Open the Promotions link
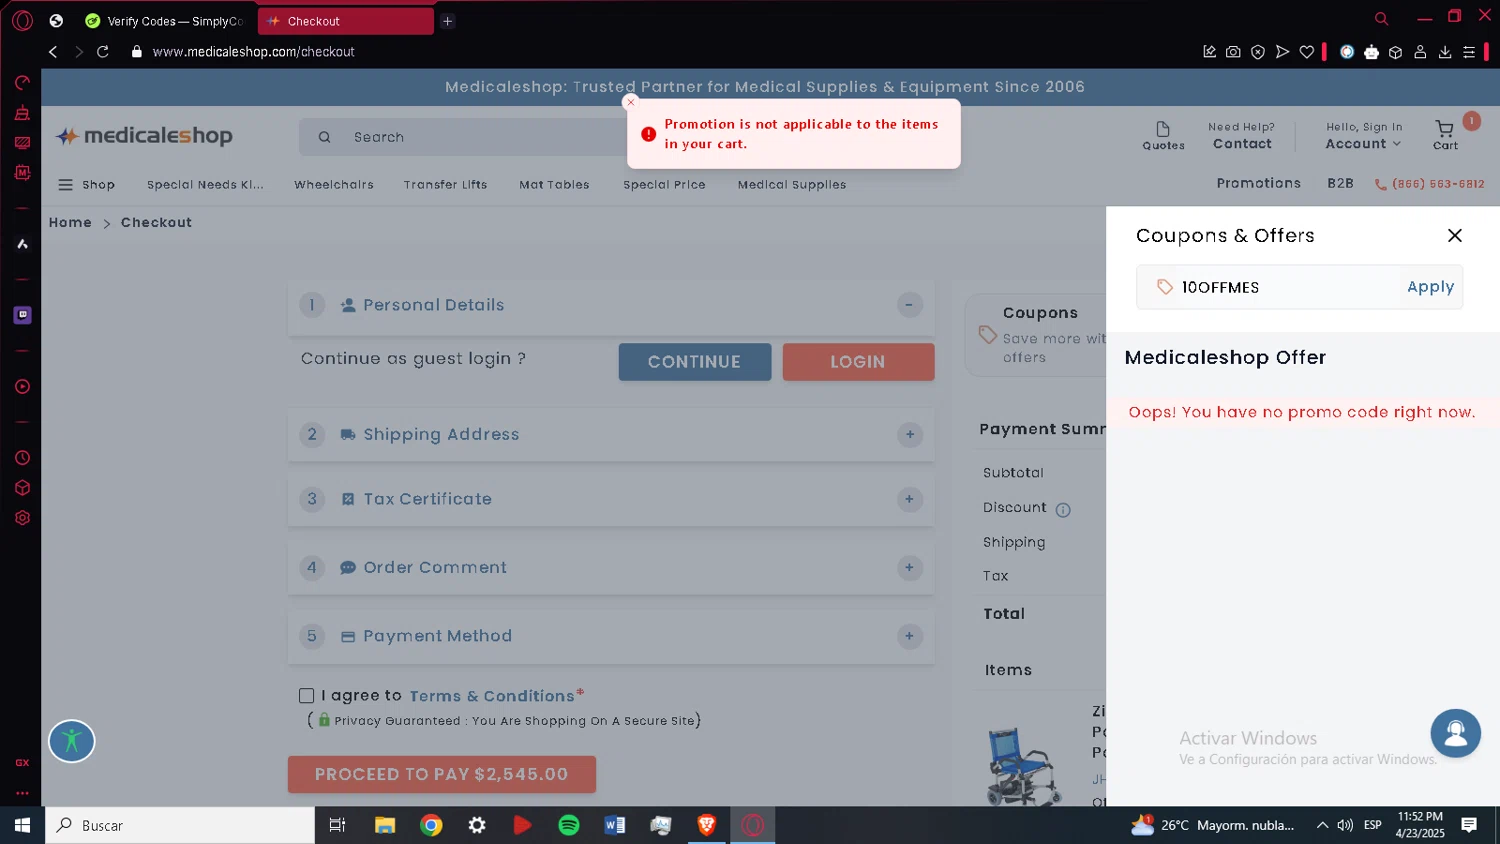This screenshot has width=1500, height=844. [1258, 184]
